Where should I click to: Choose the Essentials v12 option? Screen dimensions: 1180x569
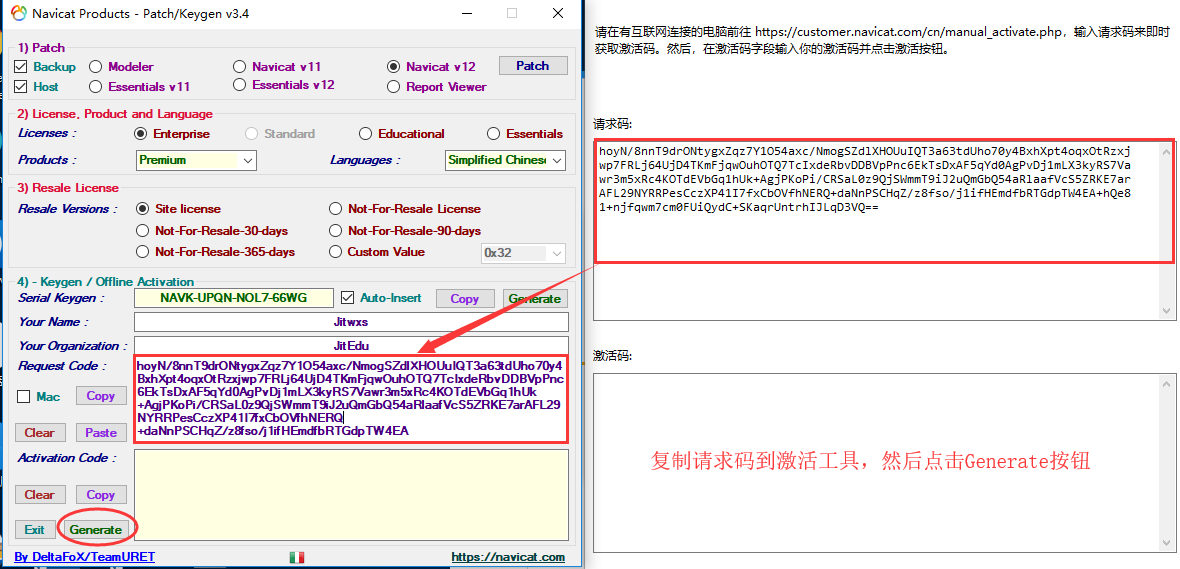point(239,84)
